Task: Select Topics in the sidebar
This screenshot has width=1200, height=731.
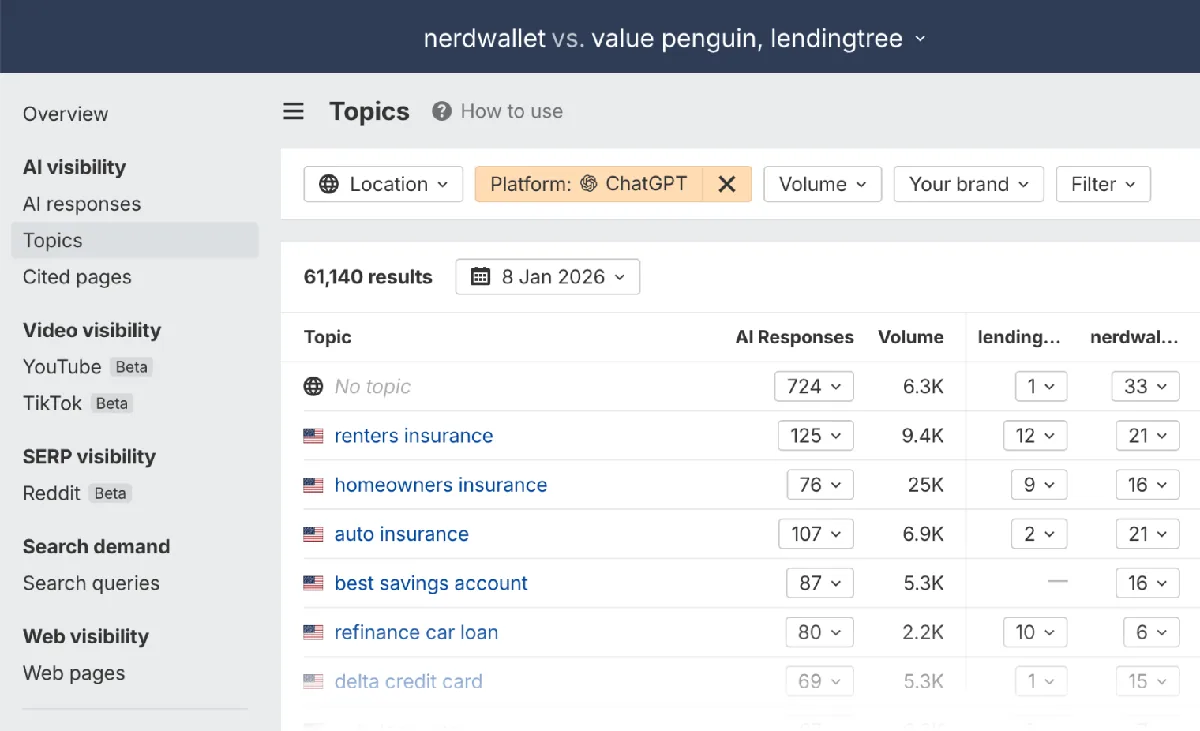Action: coord(134,240)
